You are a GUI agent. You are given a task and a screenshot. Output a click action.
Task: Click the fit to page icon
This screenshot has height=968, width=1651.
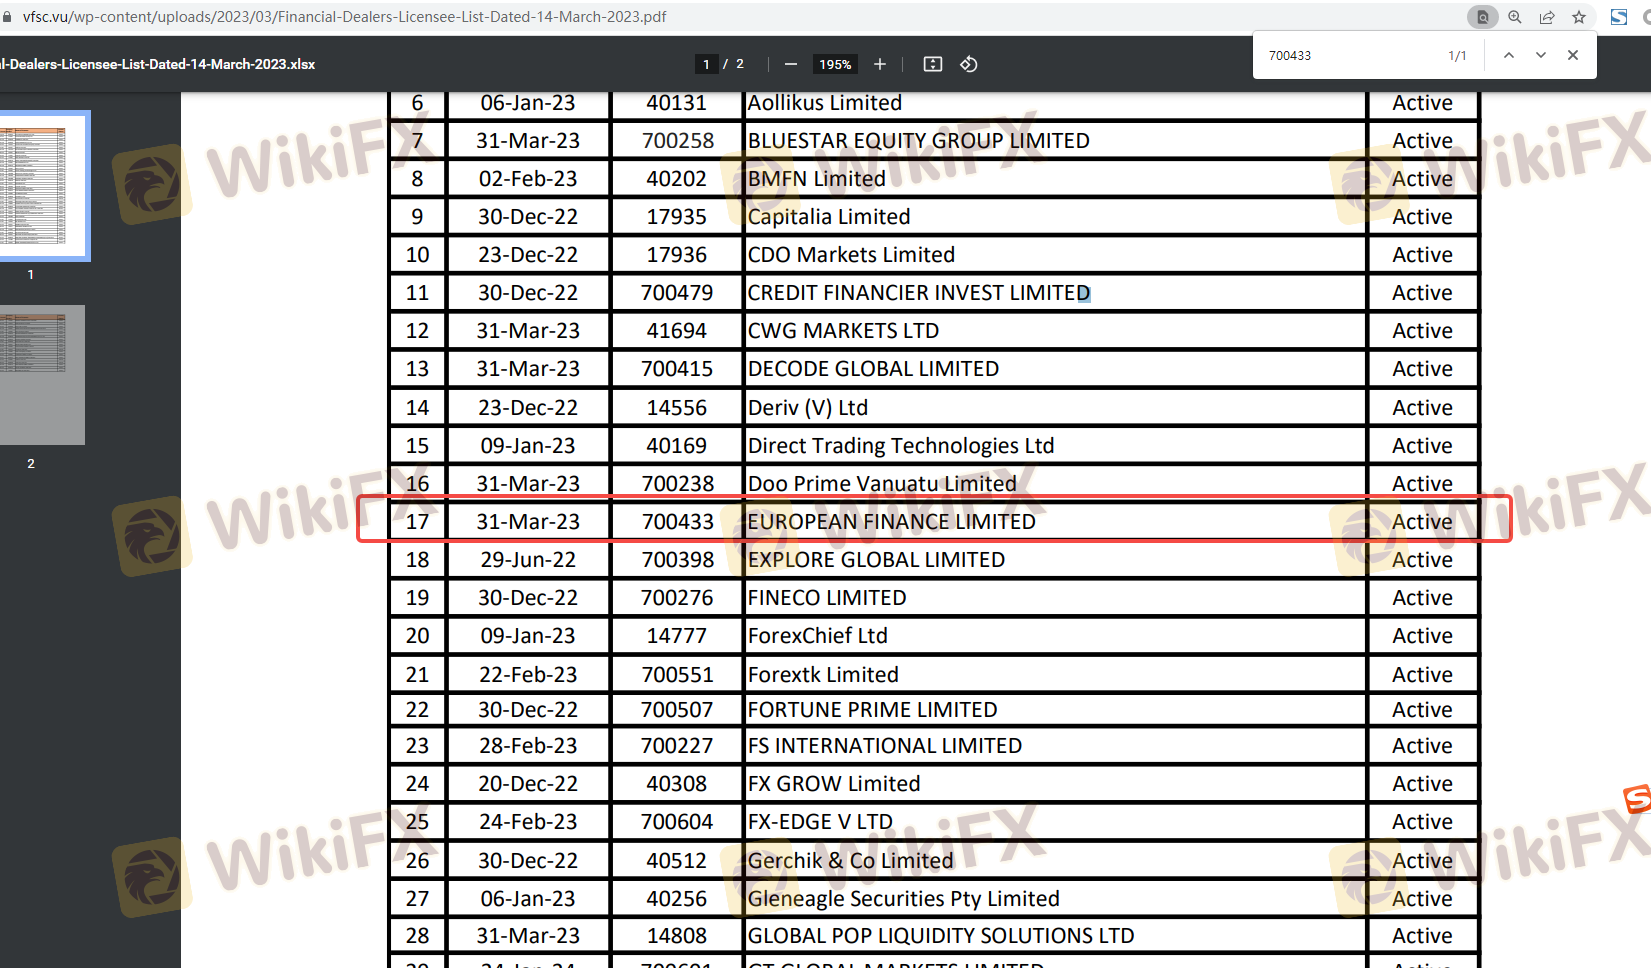click(x=933, y=64)
